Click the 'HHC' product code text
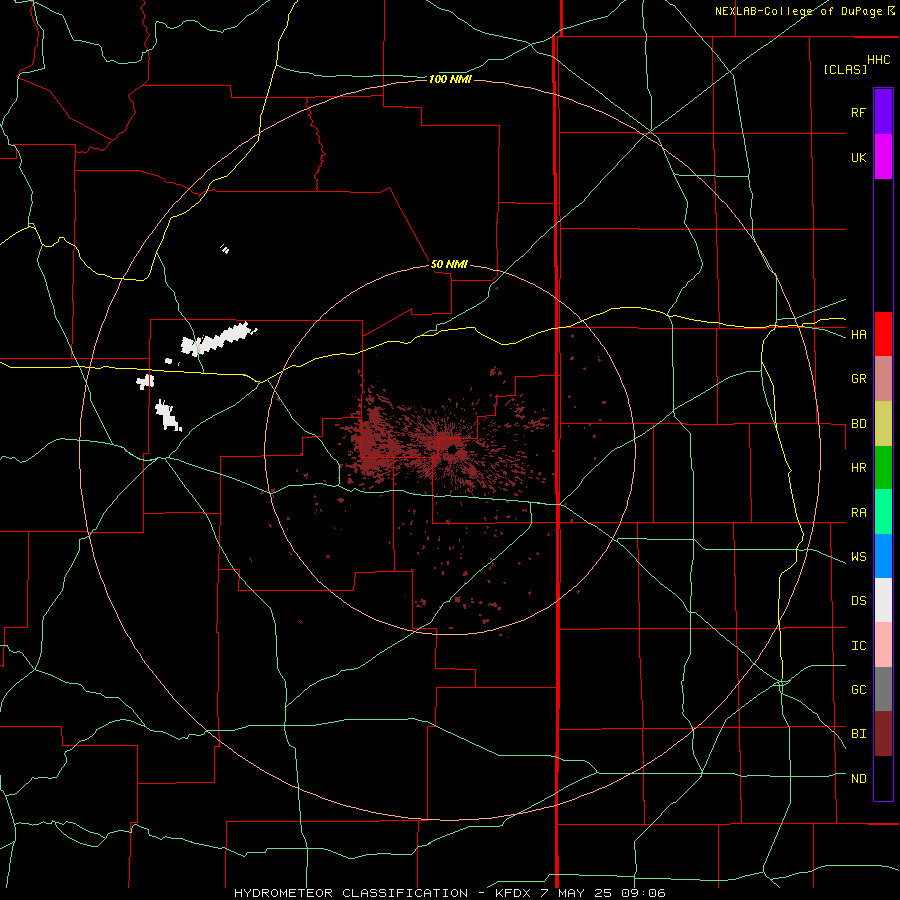 pyautogui.click(x=878, y=60)
